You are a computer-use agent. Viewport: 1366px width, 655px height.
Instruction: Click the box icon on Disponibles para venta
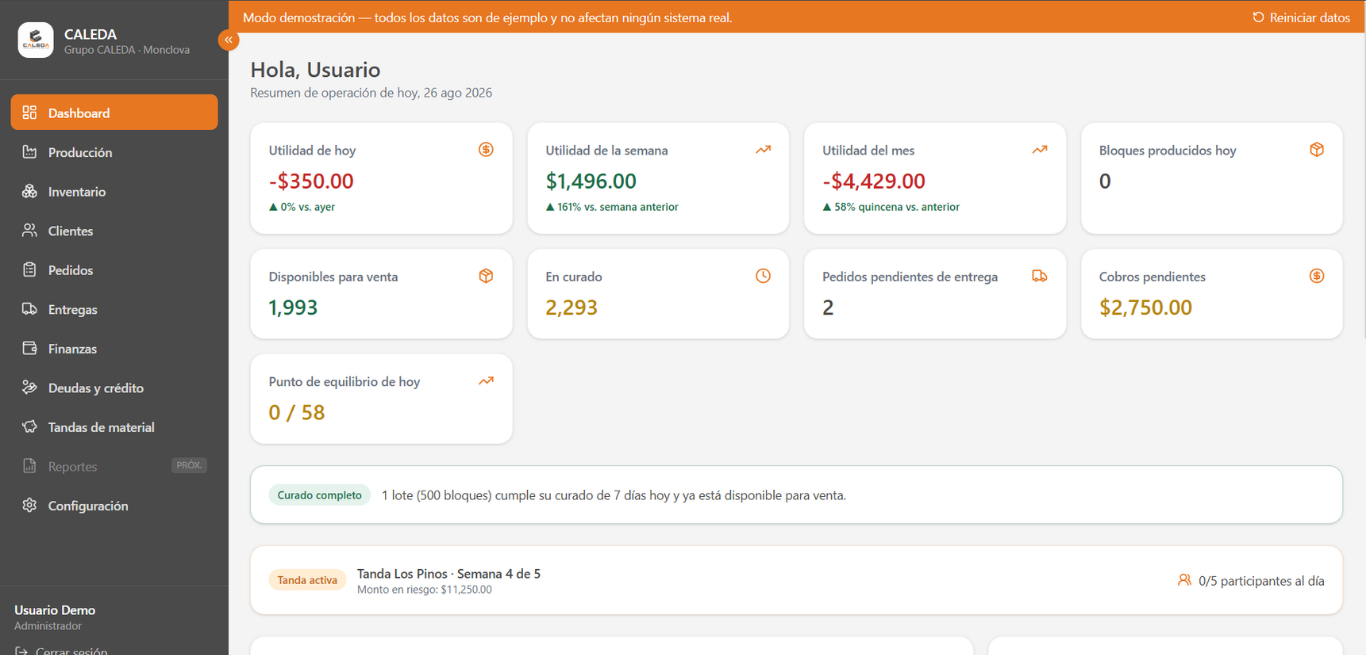click(486, 276)
